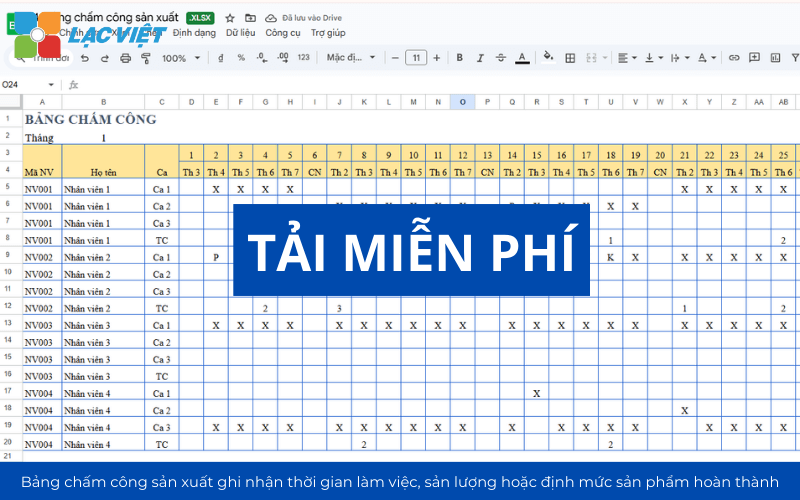Select NV003 cell in row 13
Image resolution: width=800 pixels, height=500 pixels.
[x=40, y=325]
